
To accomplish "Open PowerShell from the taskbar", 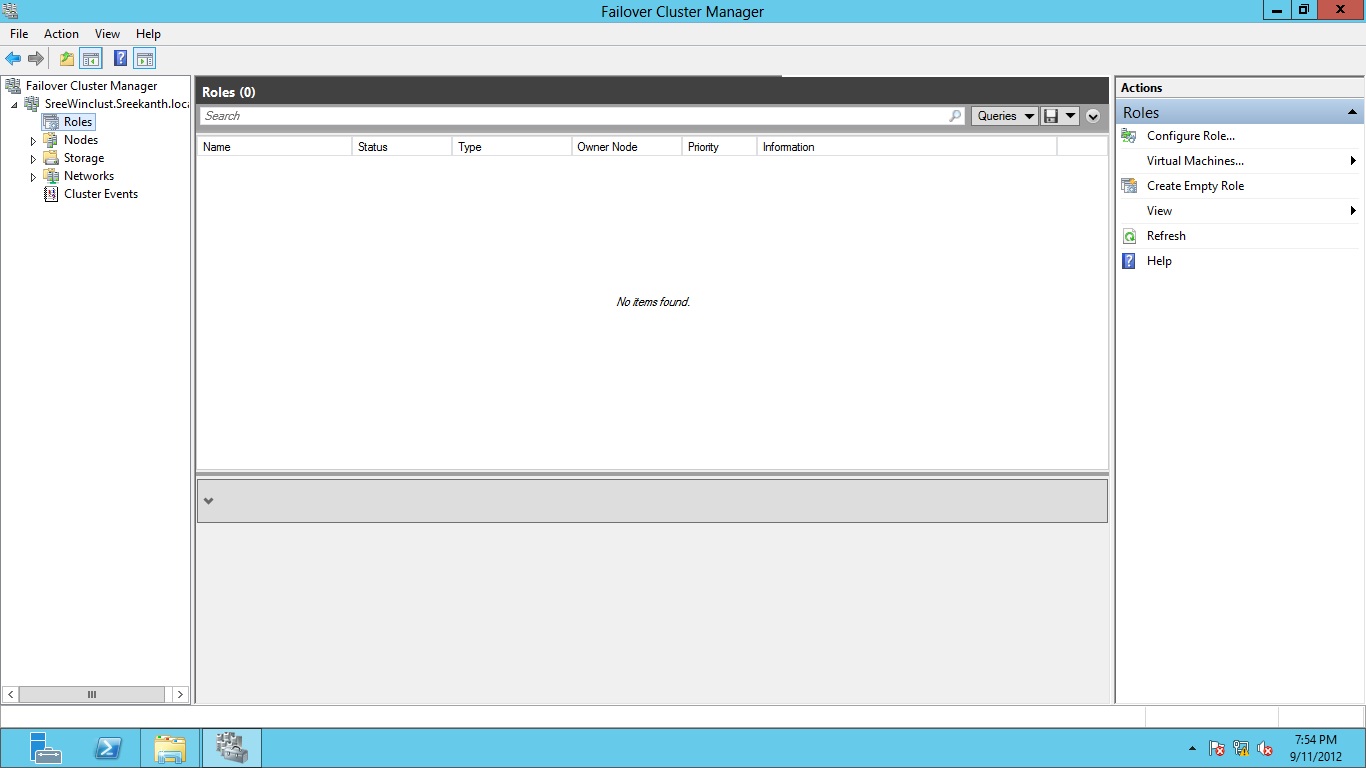I will point(108,748).
